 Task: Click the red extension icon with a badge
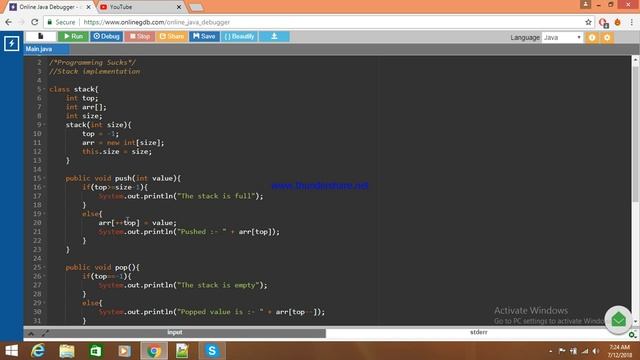click(604, 22)
